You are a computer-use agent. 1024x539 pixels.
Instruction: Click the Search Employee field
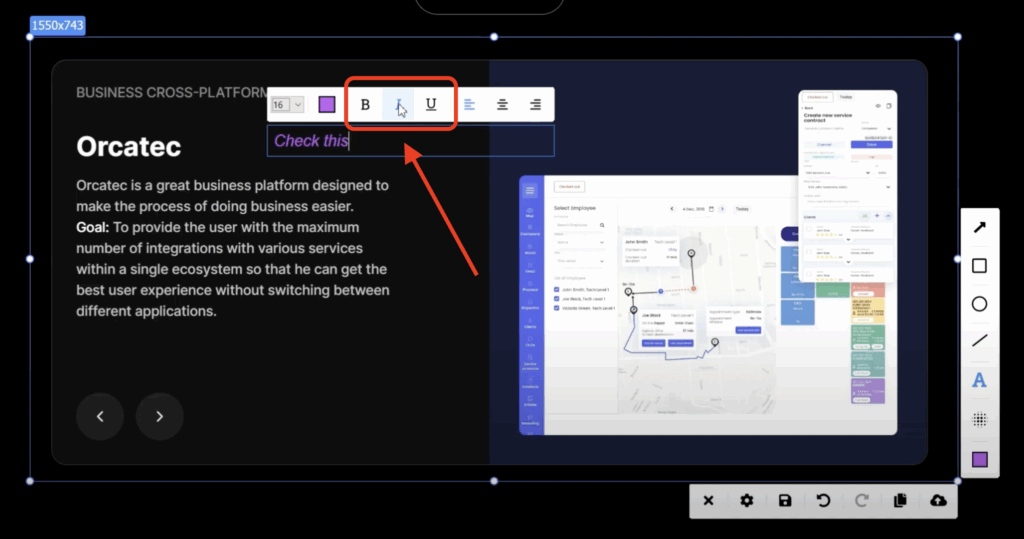coord(580,225)
